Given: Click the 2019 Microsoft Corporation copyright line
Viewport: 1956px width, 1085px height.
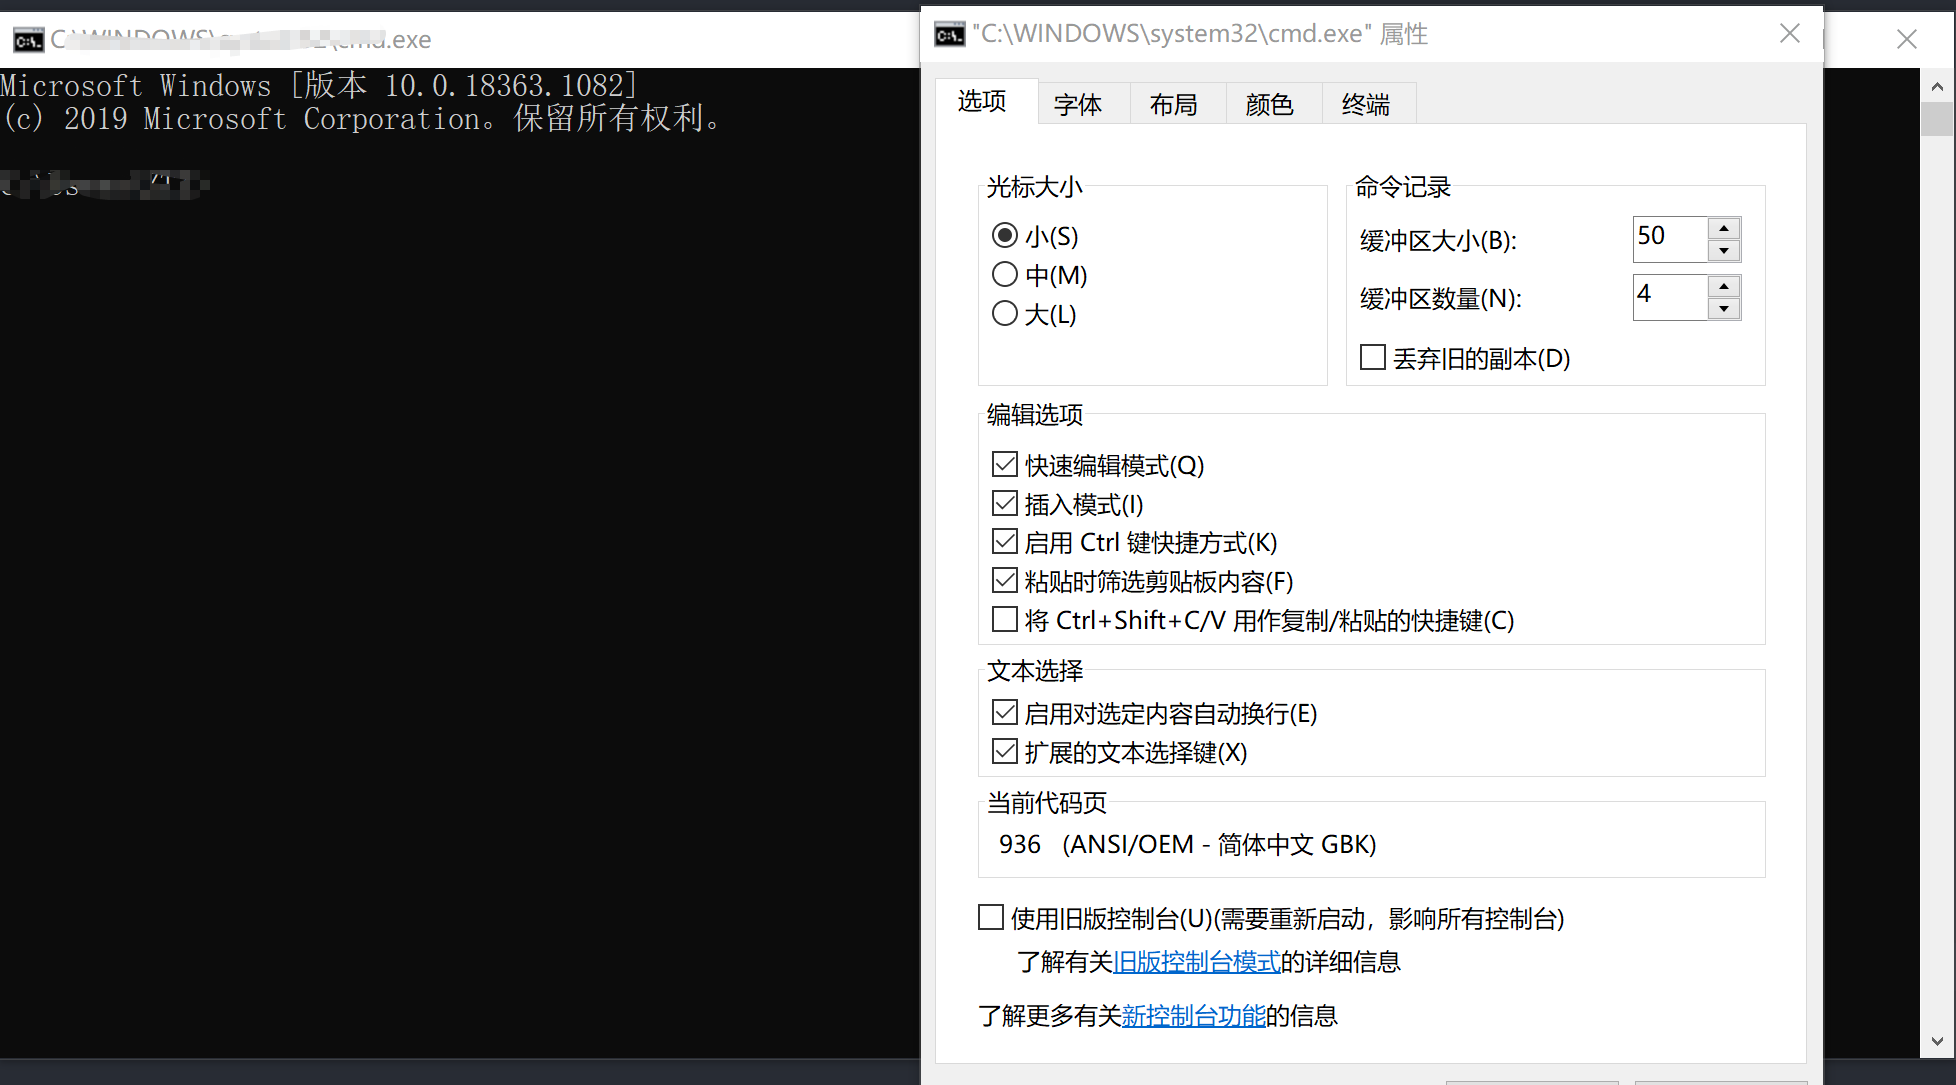Looking at the screenshot, I should tap(362, 119).
